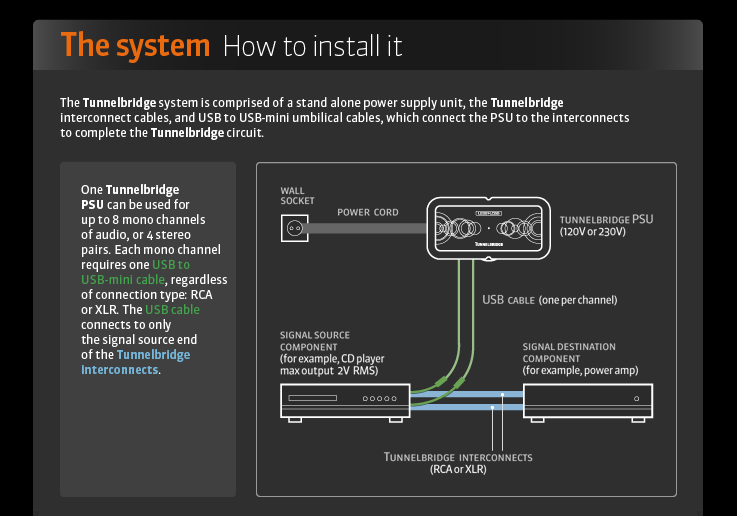
Task: Click 'up to 8 mono channels' line
Action: (143, 220)
